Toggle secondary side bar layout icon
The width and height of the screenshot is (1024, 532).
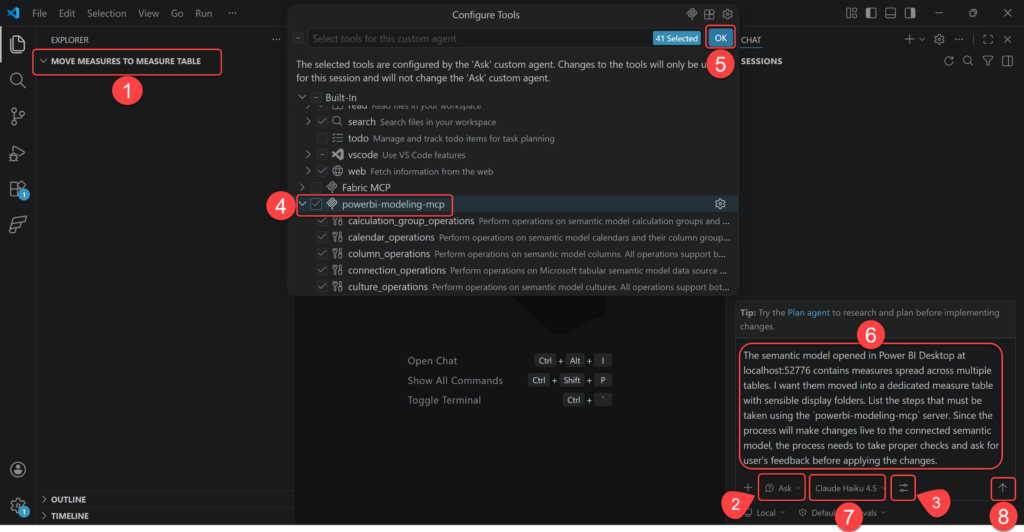[910, 13]
